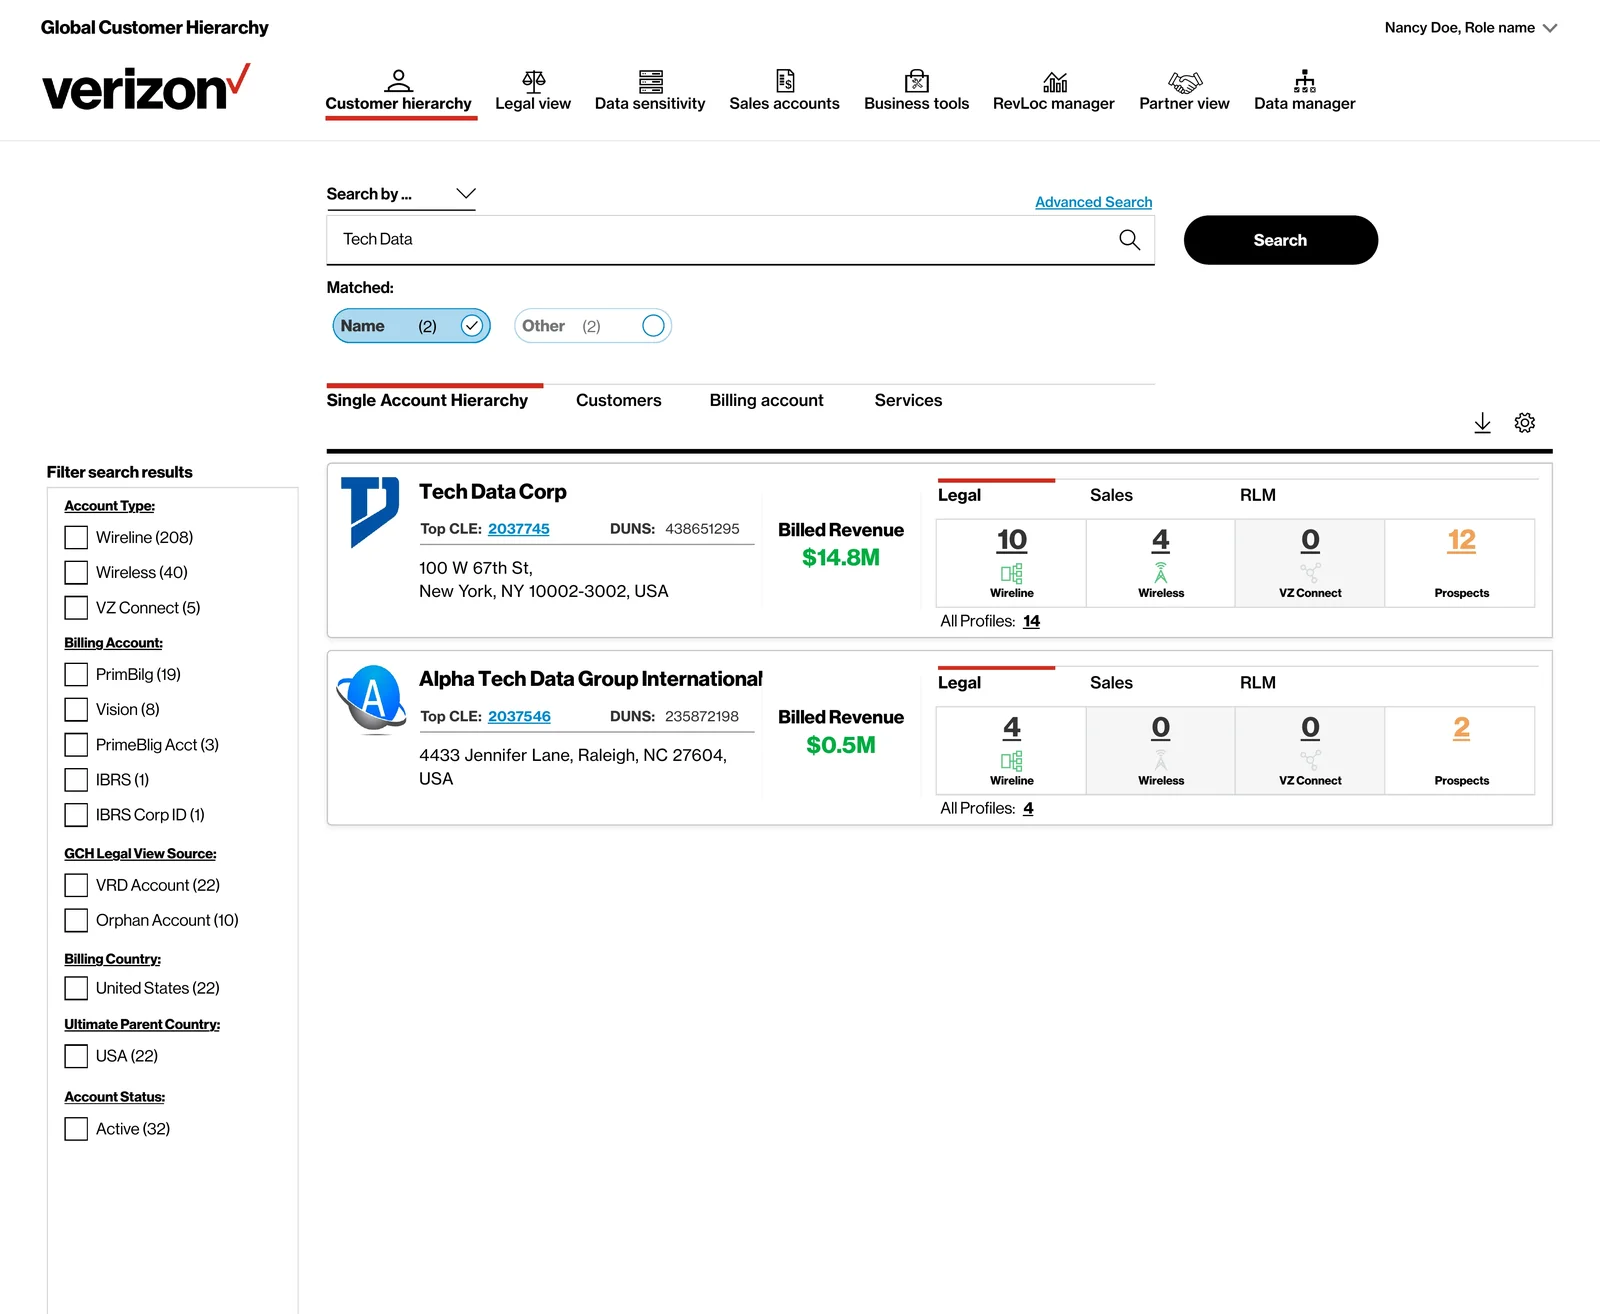Open the Advanced Search link
1600x1314 pixels.
(1094, 202)
